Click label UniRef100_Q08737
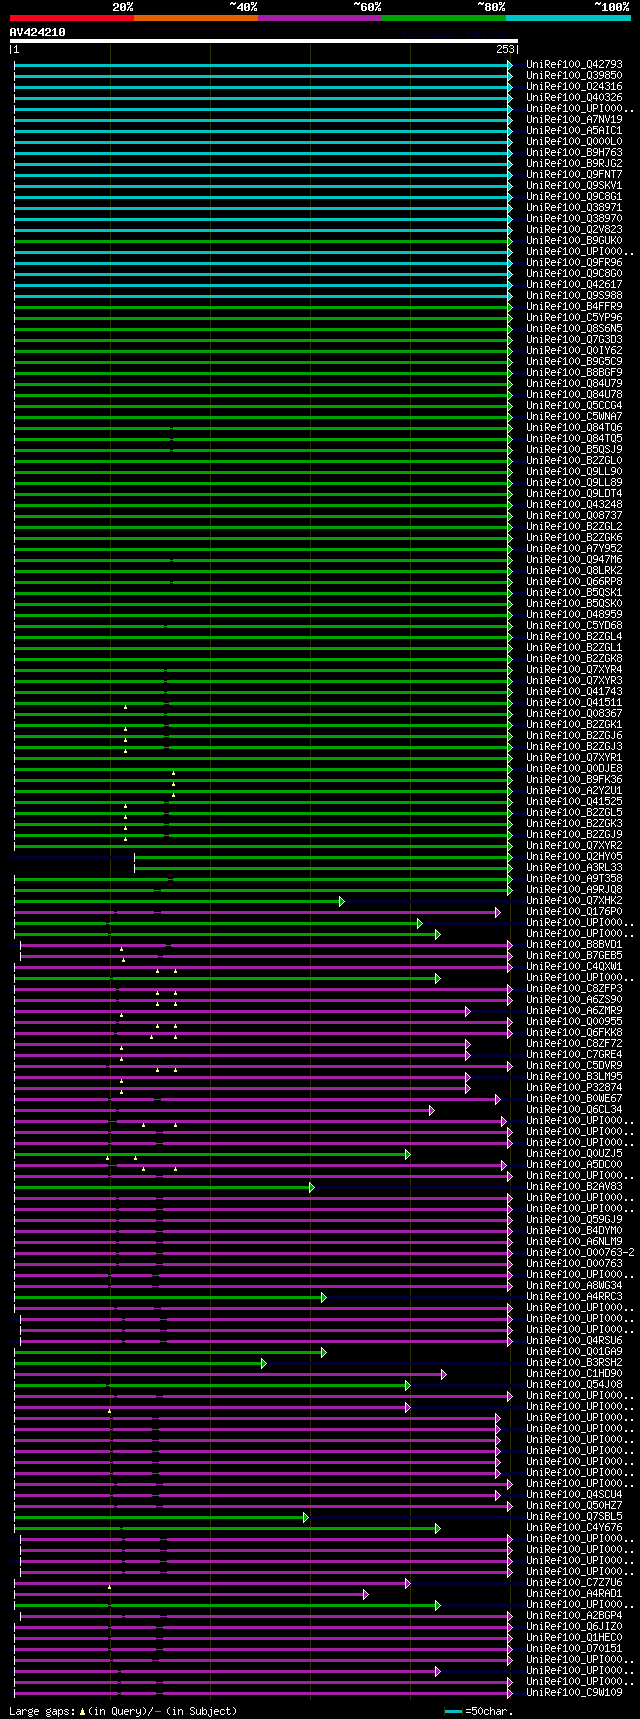 click(574, 515)
